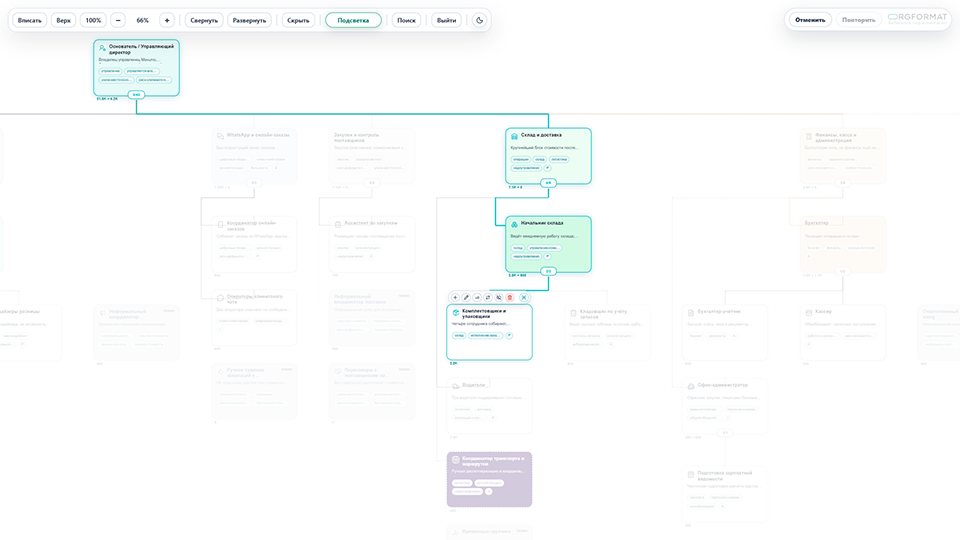Toggle Закупки и контроль поставщиков children counter
960x540 pixels.
(372, 183)
